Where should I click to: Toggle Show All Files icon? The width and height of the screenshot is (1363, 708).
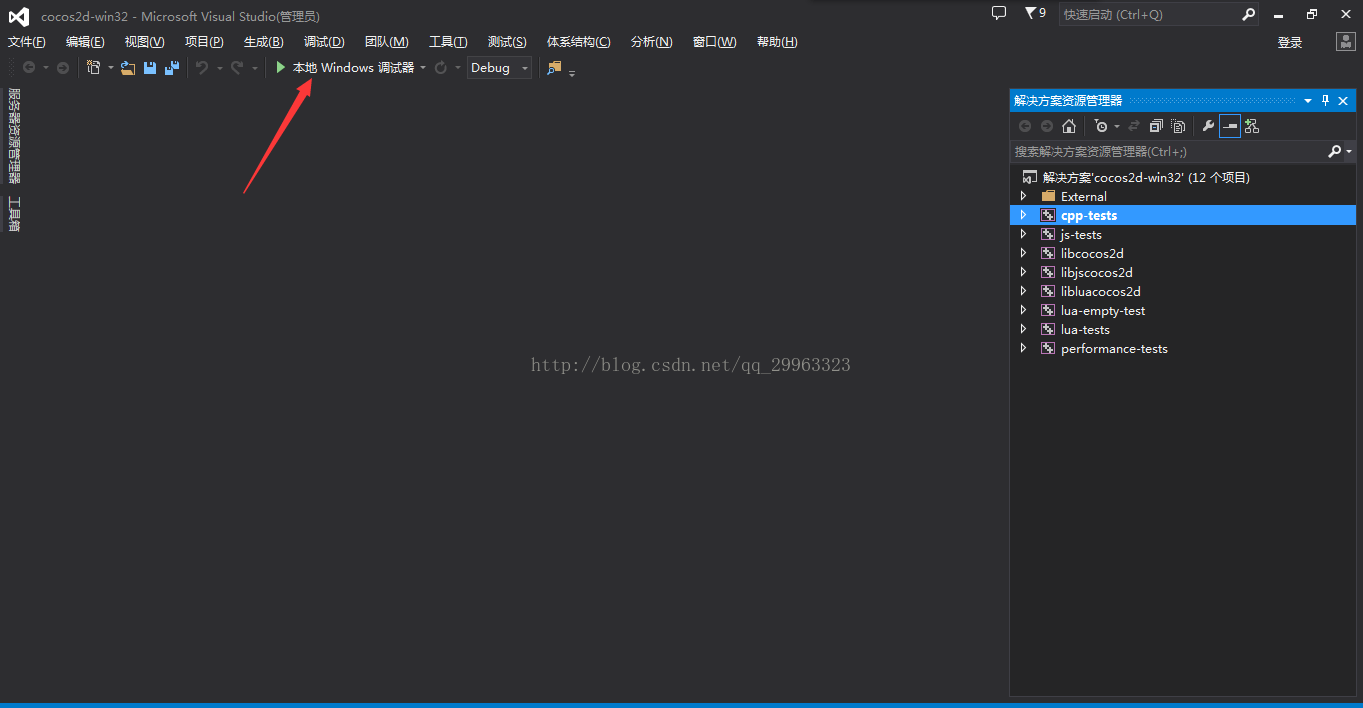[x=1179, y=126]
